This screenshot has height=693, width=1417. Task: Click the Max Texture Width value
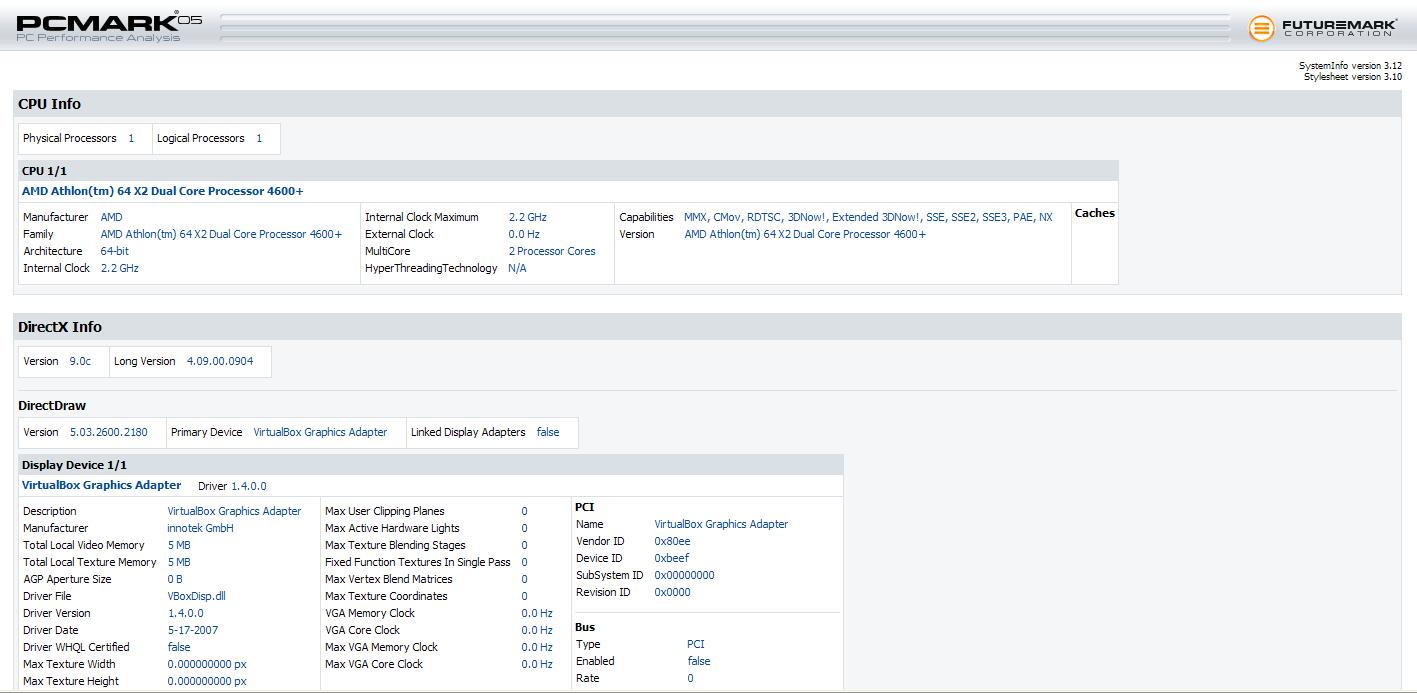(x=207, y=664)
